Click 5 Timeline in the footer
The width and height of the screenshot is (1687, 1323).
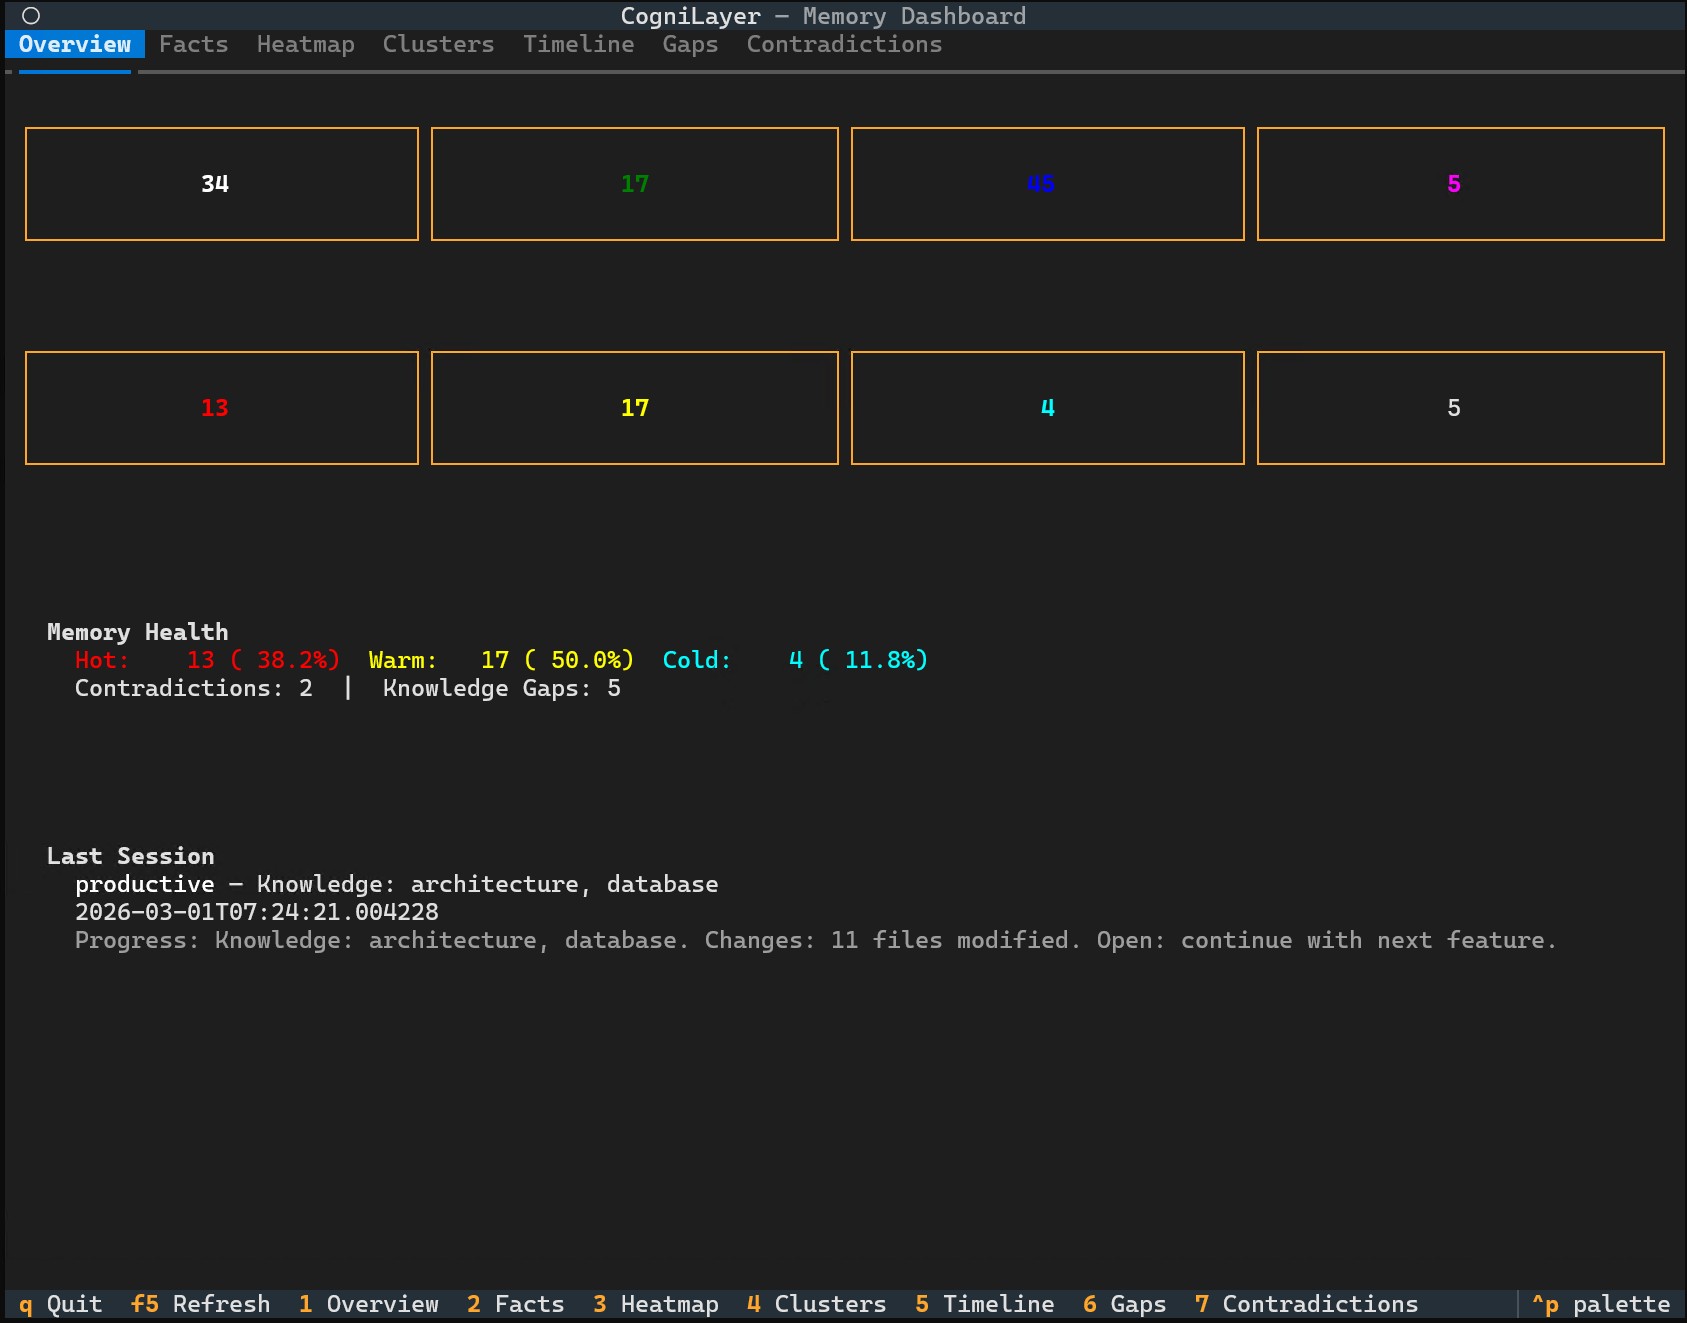[985, 1304]
